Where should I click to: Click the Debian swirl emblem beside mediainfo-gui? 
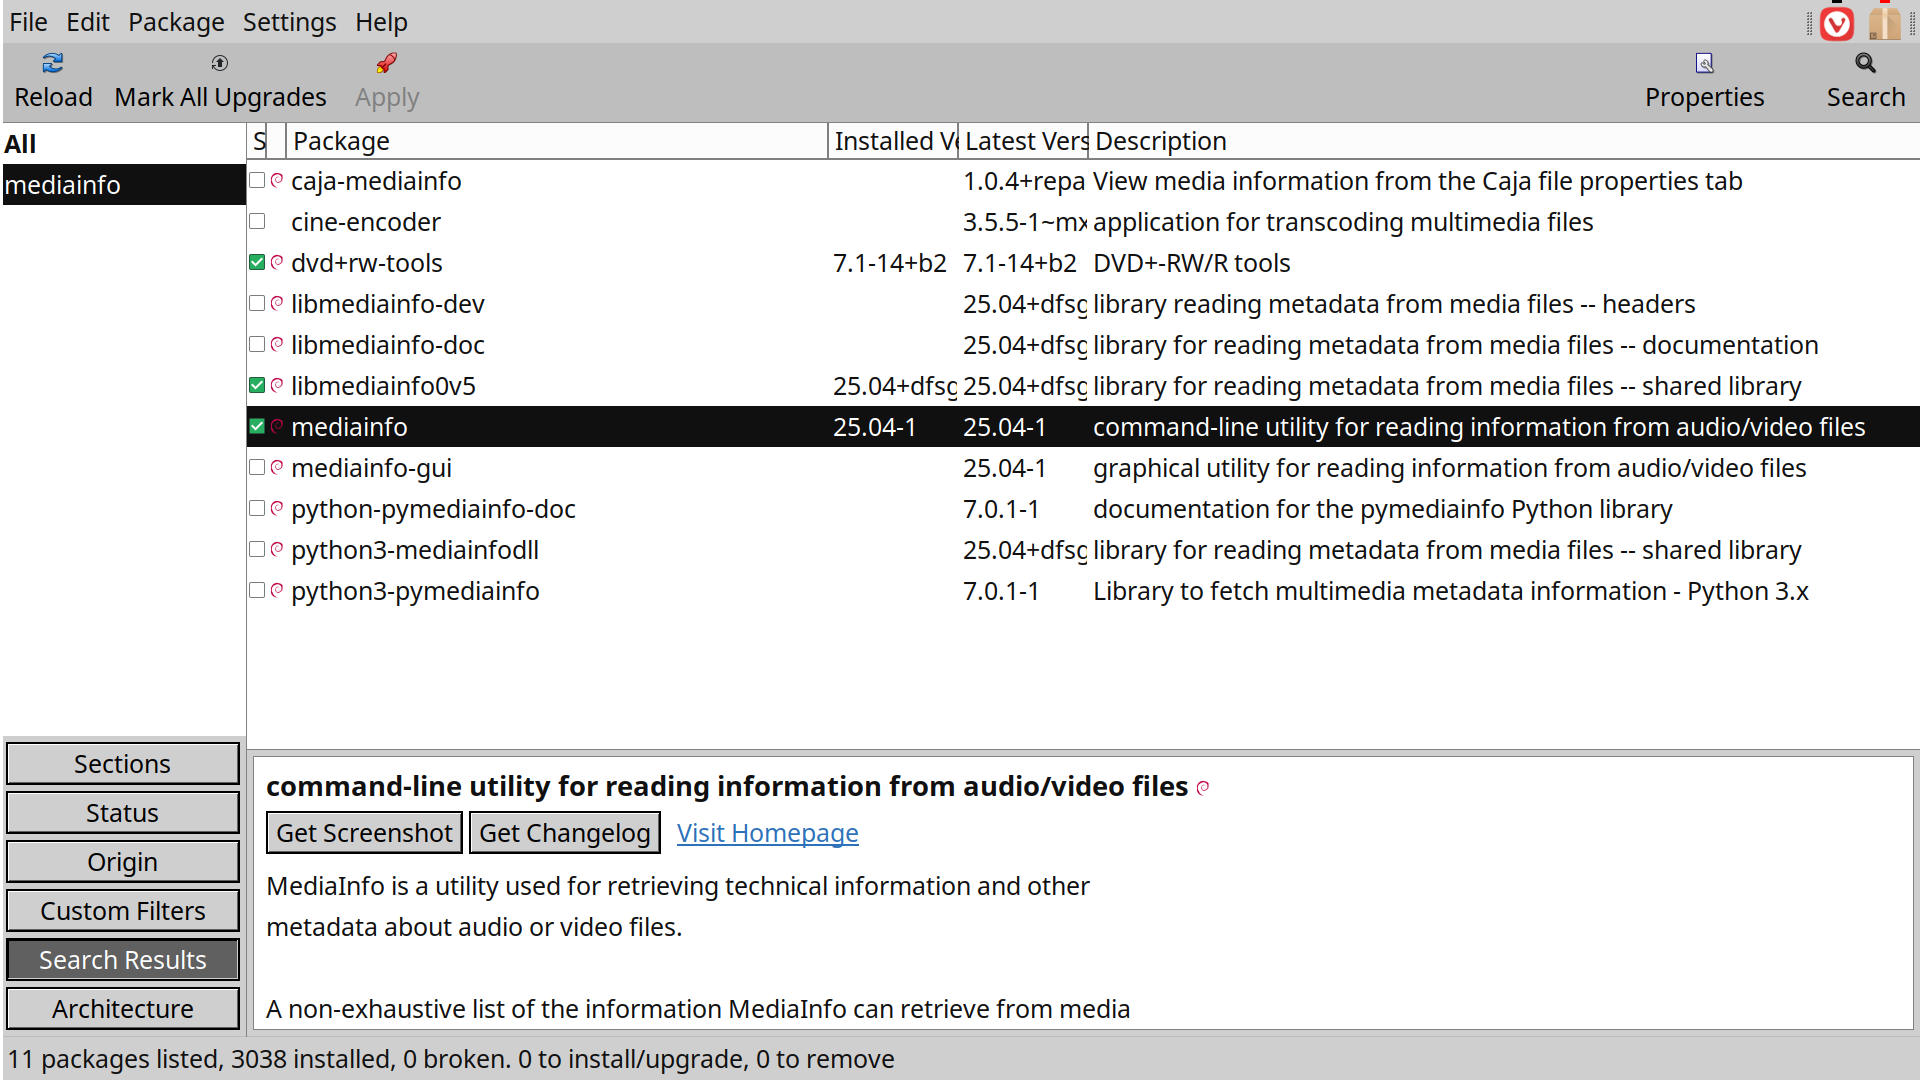coord(276,467)
